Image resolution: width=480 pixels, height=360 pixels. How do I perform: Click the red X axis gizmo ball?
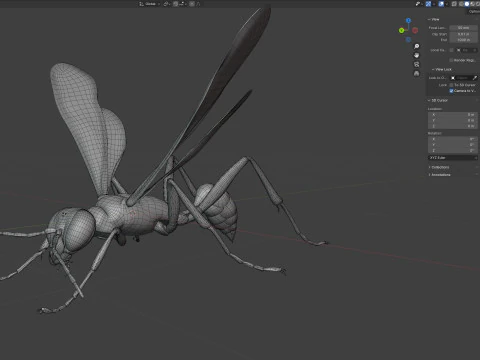(x=415, y=31)
